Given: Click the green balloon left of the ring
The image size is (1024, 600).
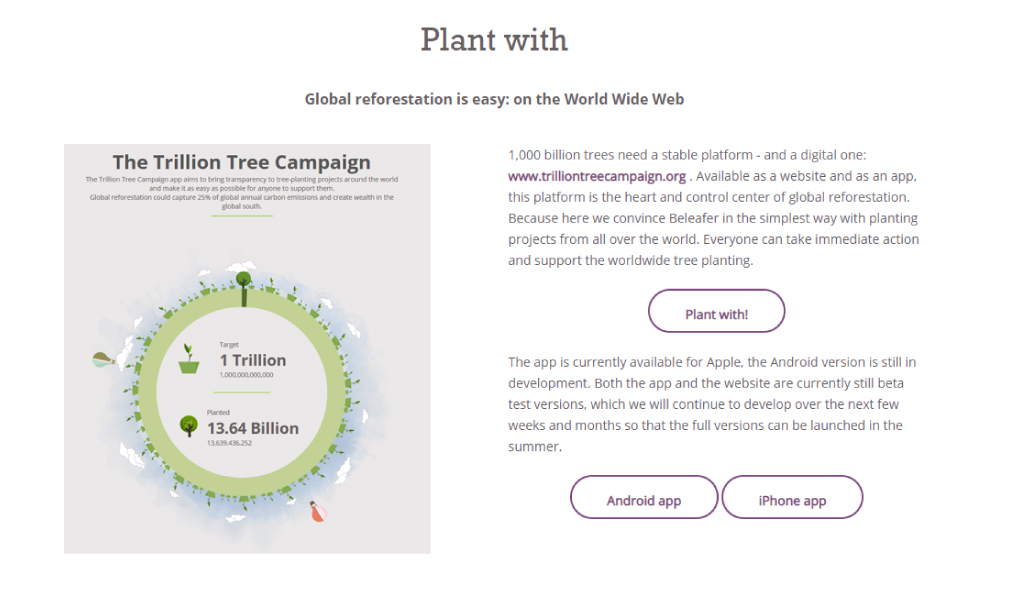Looking at the screenshot, I should click(103, 359).
